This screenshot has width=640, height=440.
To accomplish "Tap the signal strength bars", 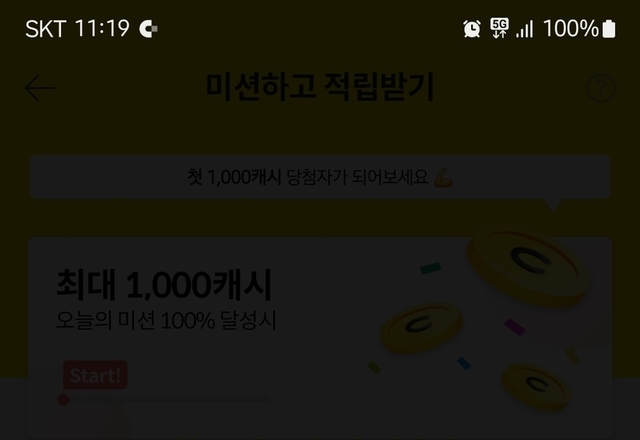I will 524,29.
